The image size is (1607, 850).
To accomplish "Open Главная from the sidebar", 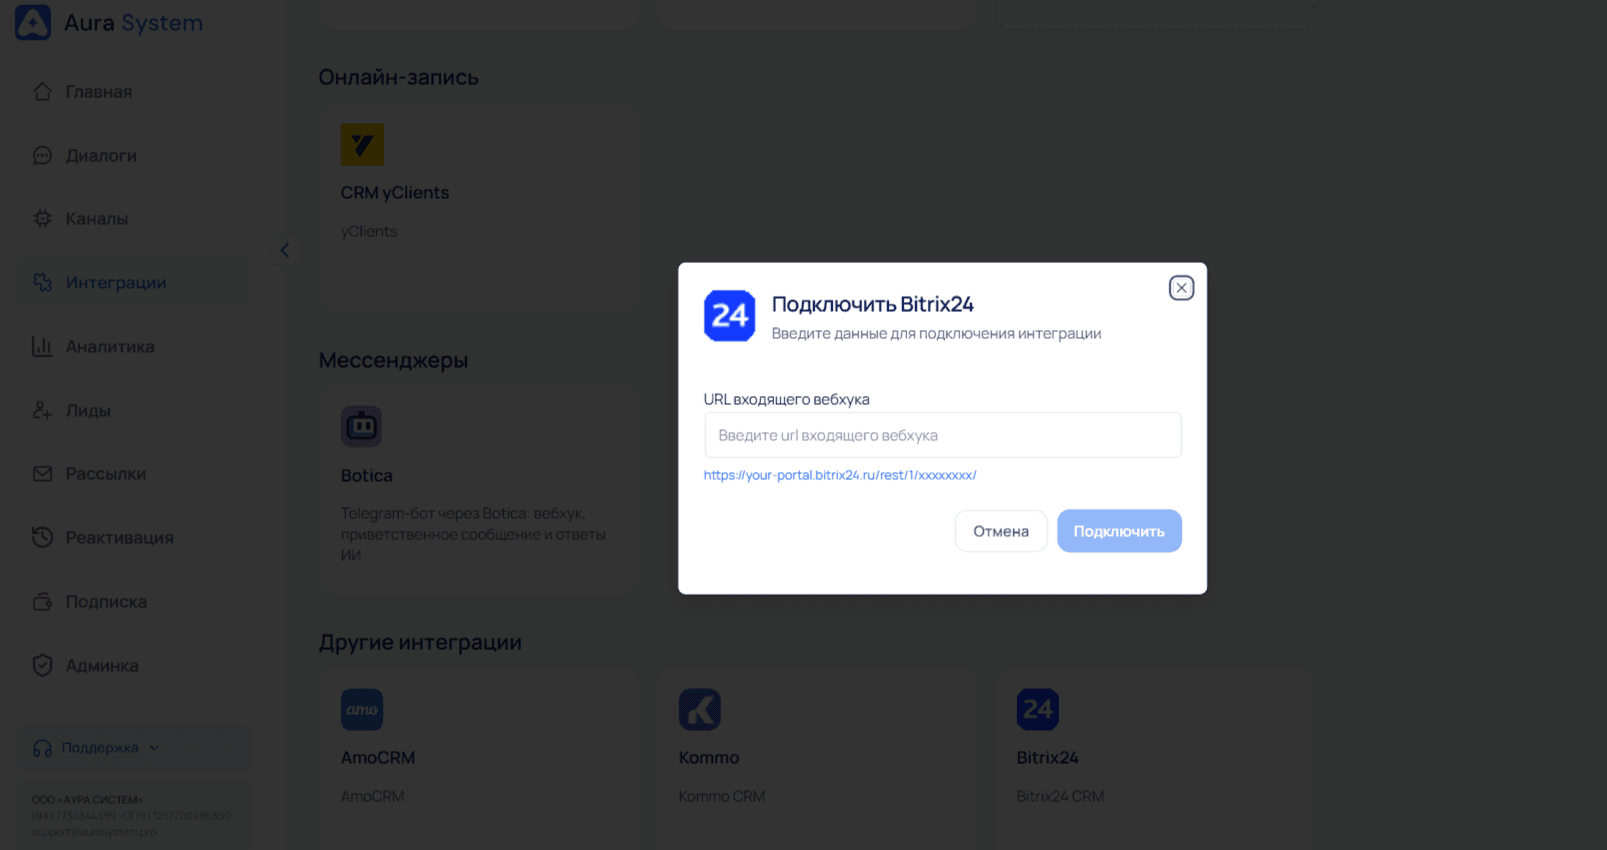I will click(99, 92).
